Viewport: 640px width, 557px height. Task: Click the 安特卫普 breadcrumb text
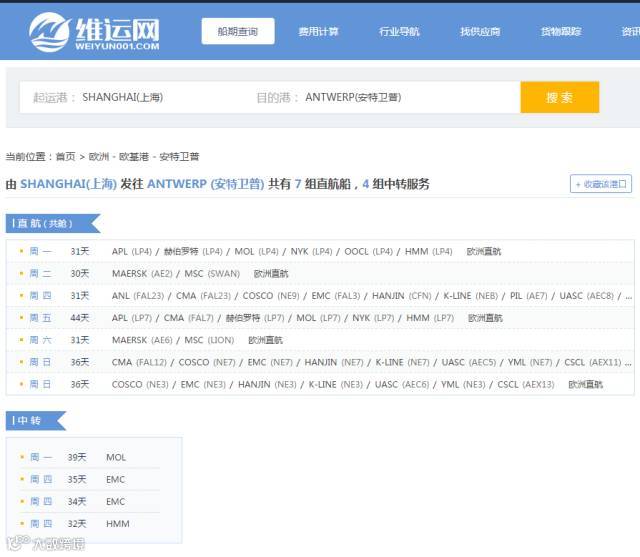click(x=179, y=157)
